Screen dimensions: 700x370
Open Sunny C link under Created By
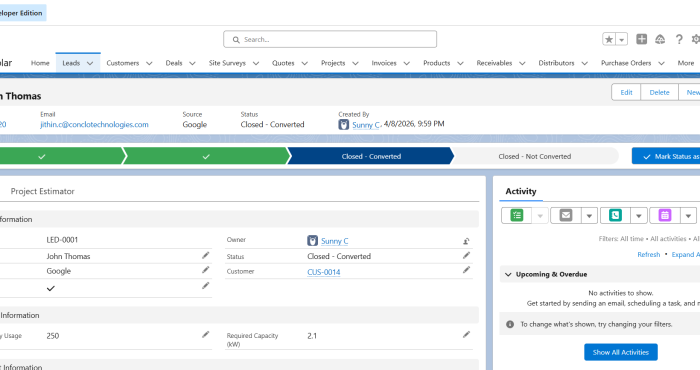point(366,125)
